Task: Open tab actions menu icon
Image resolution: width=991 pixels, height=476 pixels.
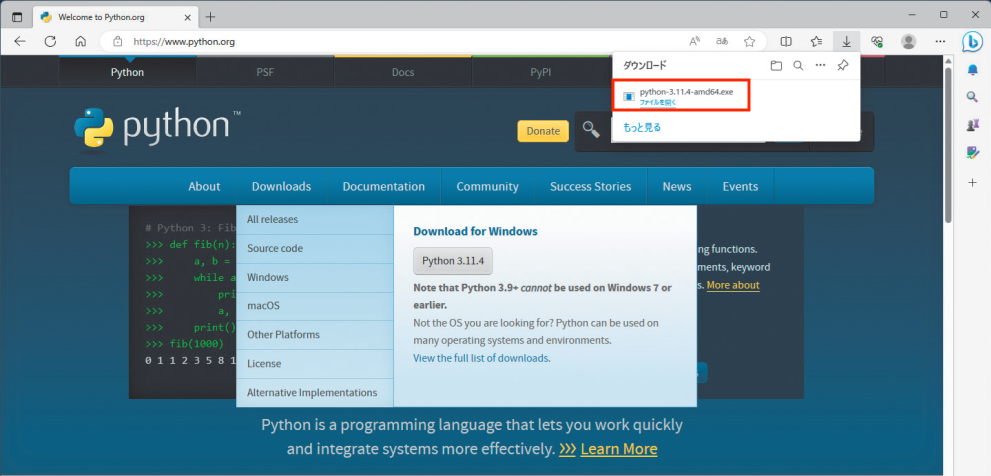Action: point(17,17)
